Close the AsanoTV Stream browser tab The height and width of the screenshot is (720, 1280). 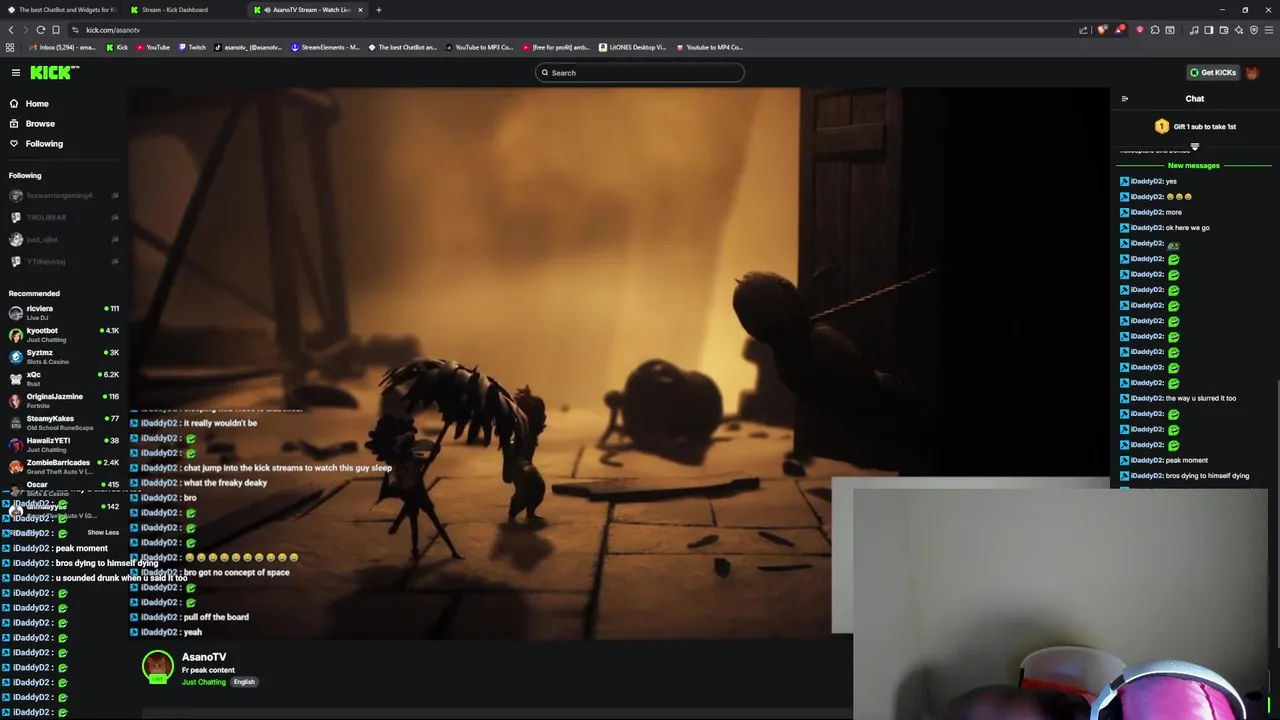[x=361, y=10]
